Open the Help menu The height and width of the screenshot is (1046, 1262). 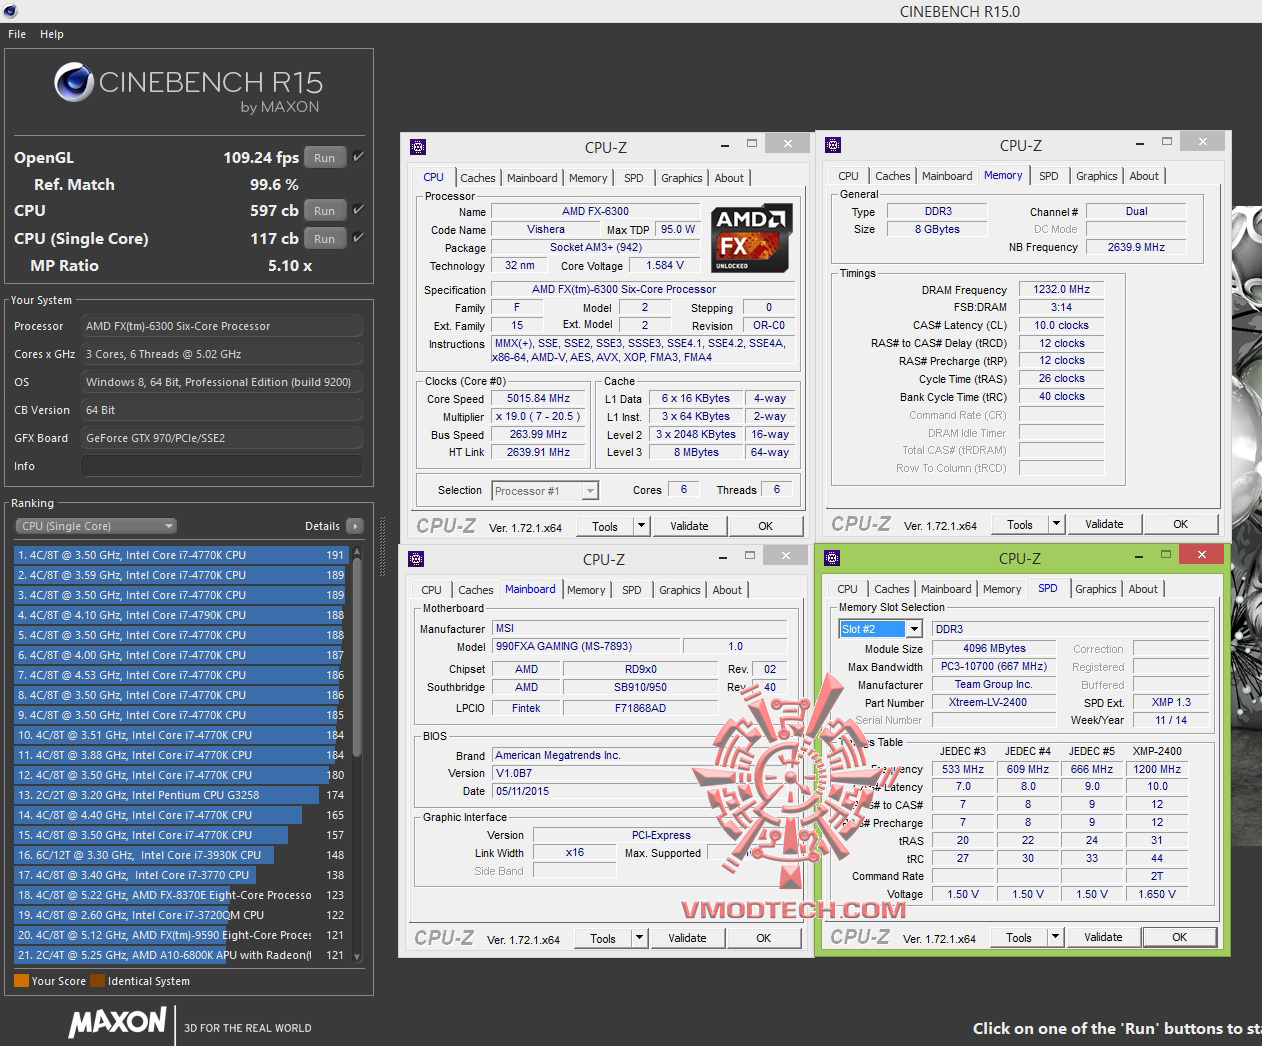click(x=52, y=34)
